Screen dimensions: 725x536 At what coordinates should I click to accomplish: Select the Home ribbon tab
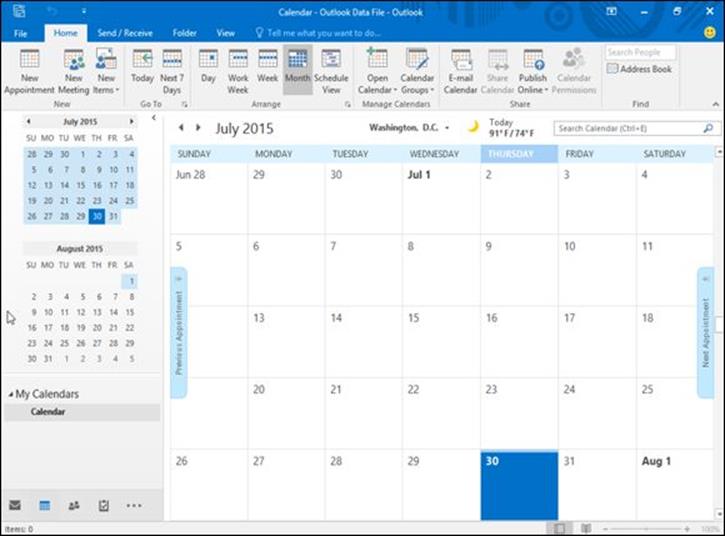tap(66, 33)
